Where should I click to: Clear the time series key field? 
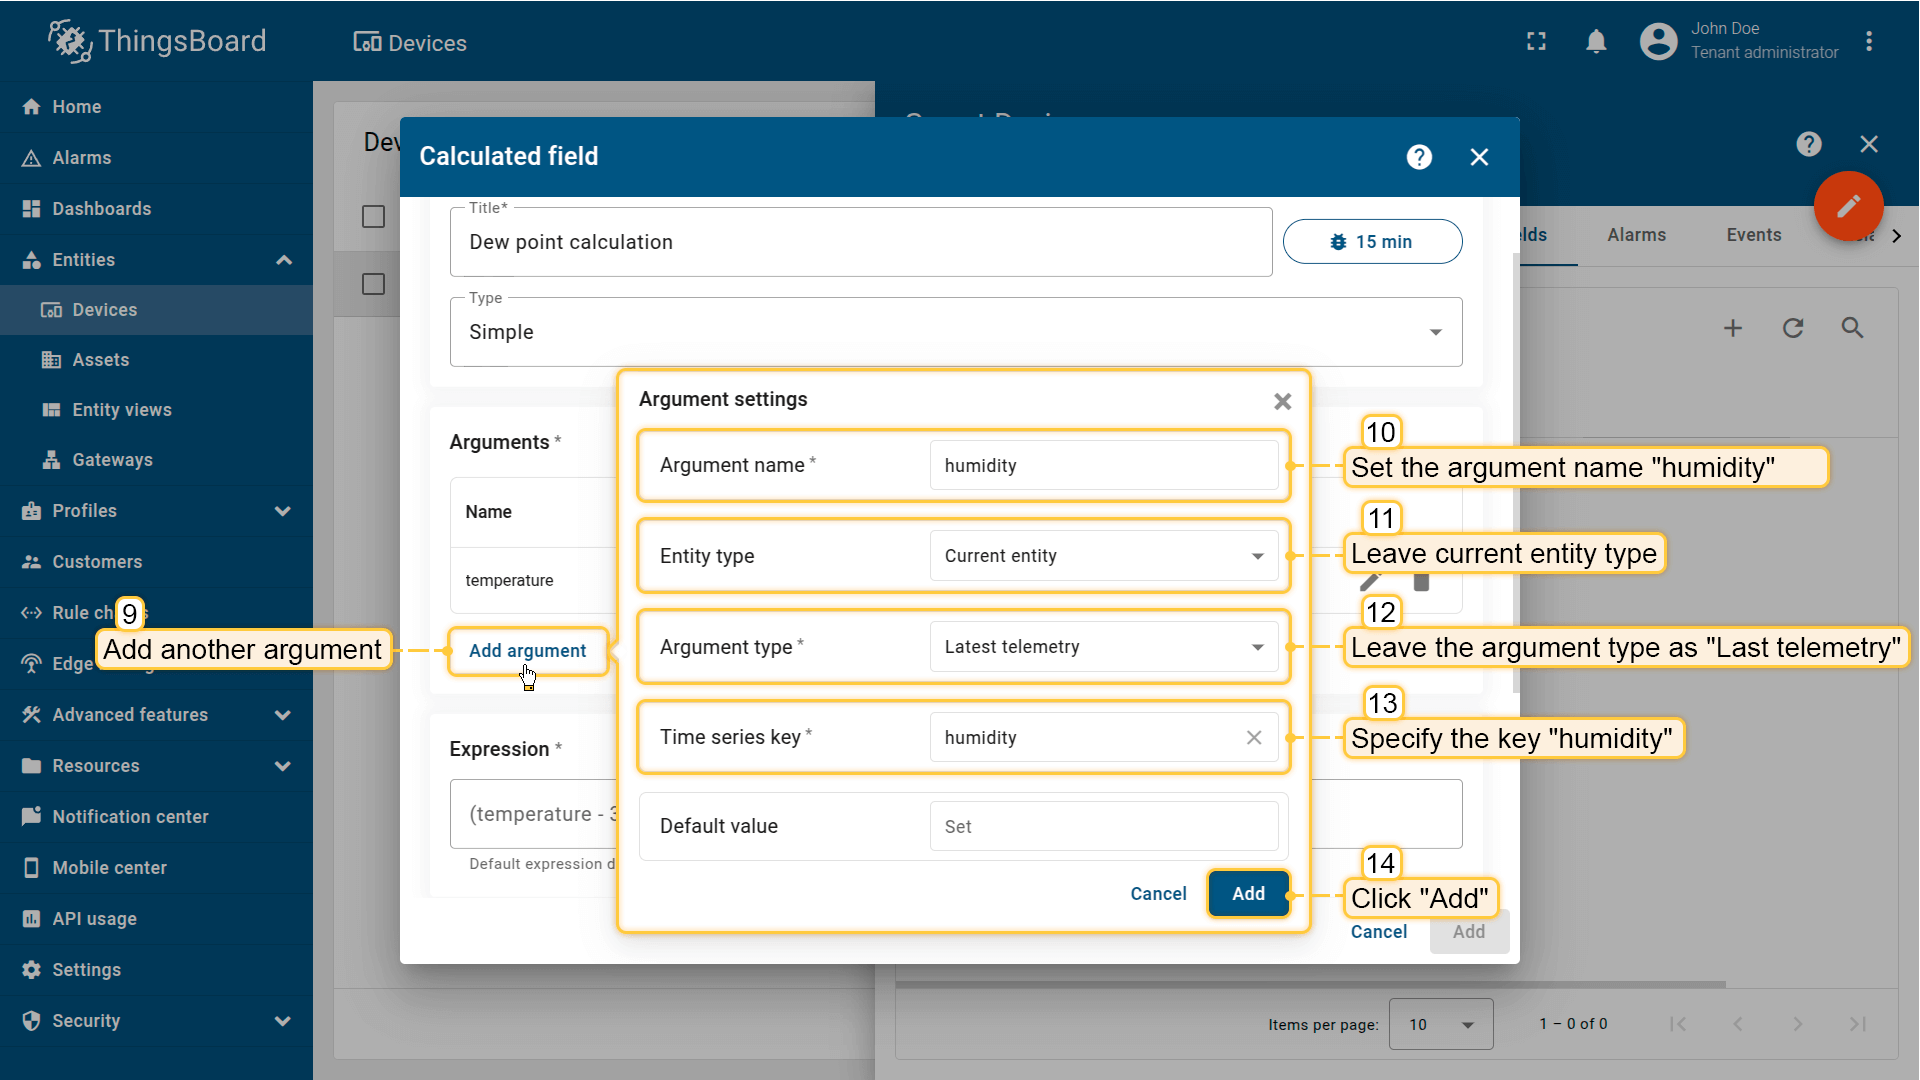pyautogui.click(x=1254, y=738)
